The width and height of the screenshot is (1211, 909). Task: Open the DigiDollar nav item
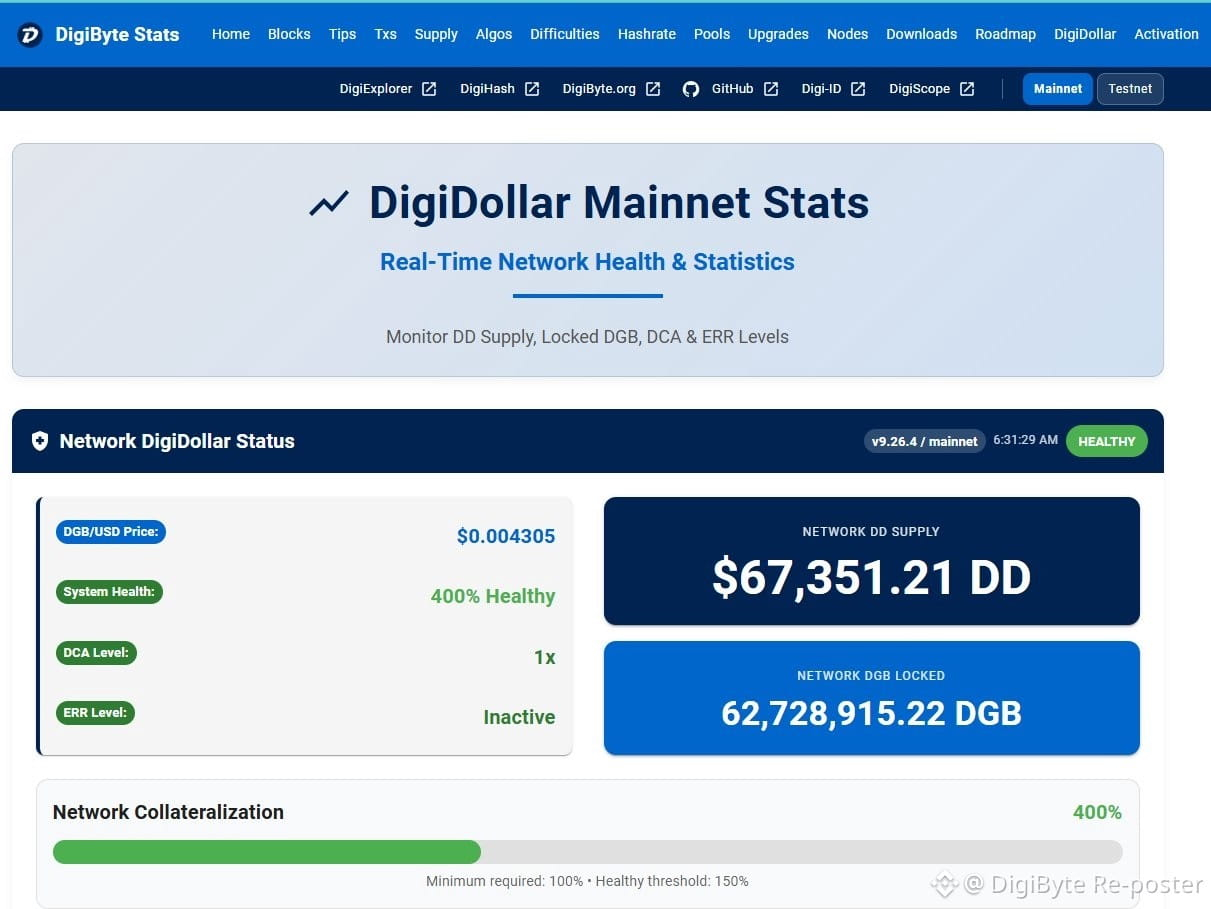click(1085, 34)
